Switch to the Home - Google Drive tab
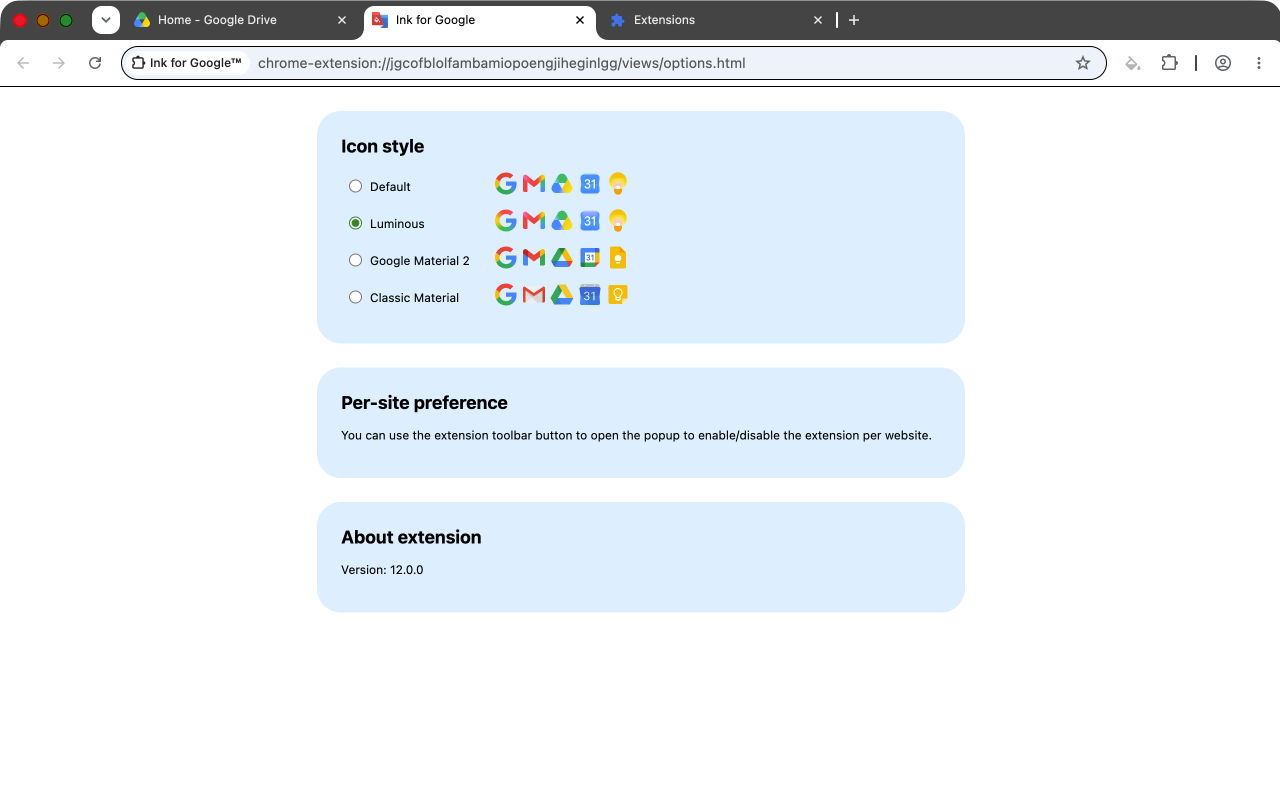 click(242, 20)
